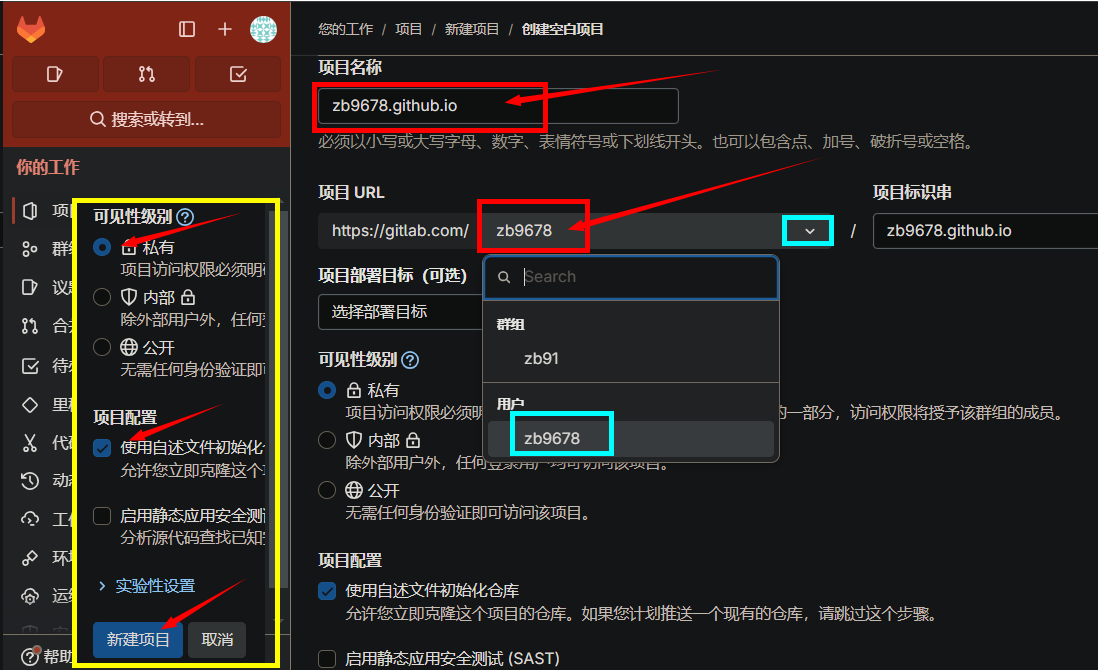This screenshot has height=670, width=1098.
Task: Go to 项目 breadcrumb link
Action: click(408, 29)
